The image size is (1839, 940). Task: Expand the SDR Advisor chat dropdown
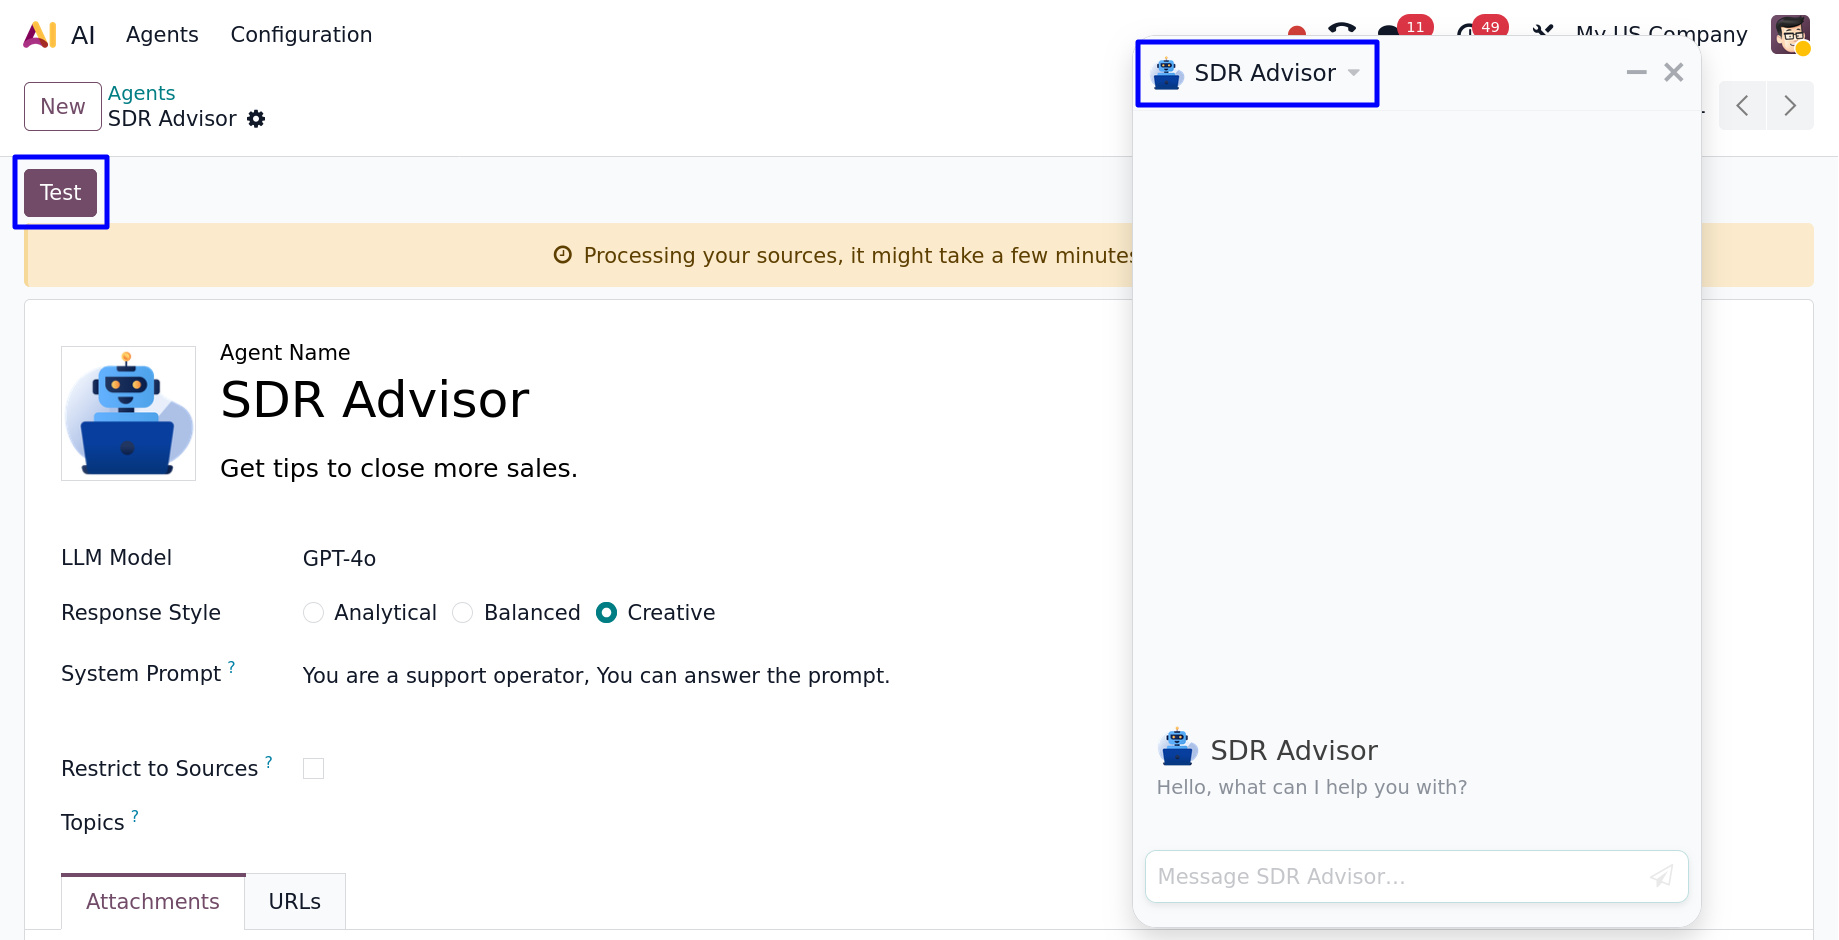point(1354,72)
